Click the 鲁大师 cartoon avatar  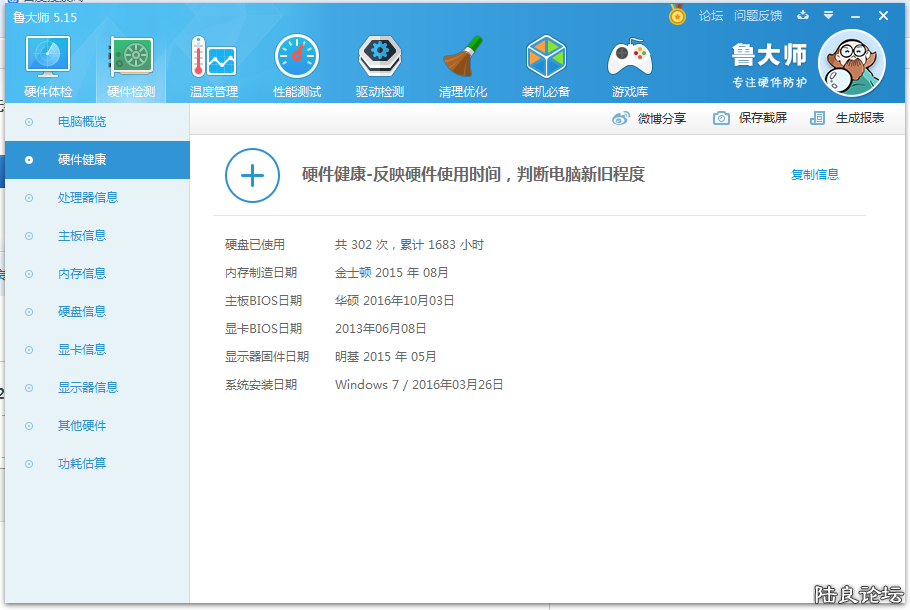(851, 64)
